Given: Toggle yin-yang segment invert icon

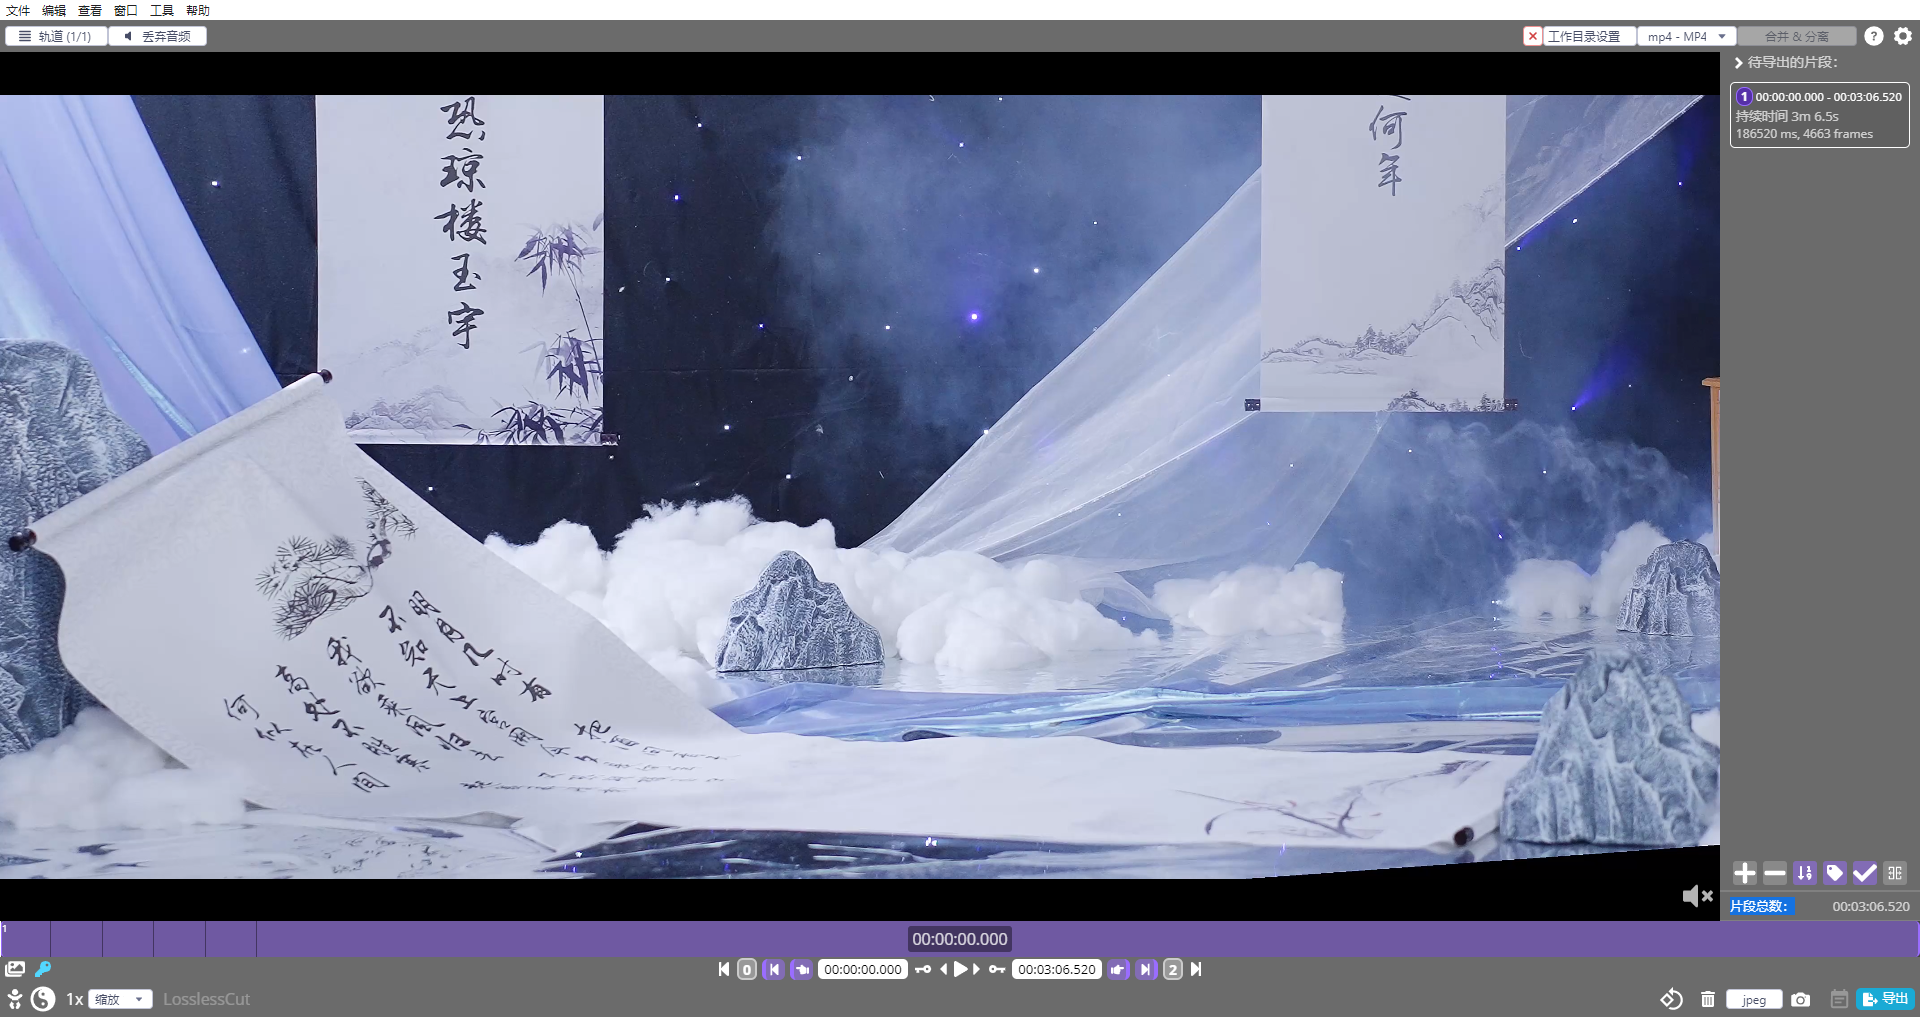Looking at the screenshot, I should 43,999.
